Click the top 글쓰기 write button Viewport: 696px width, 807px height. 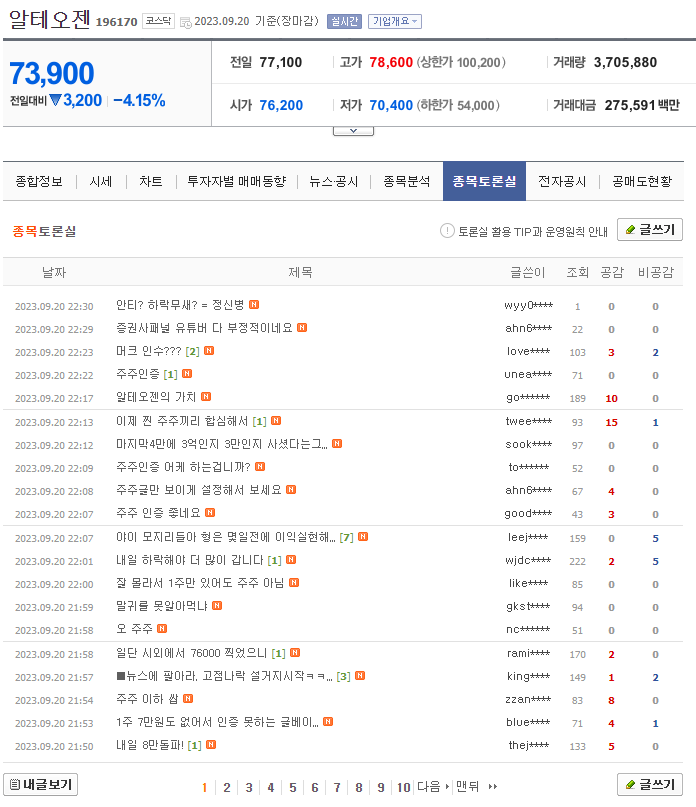[650, 230]
